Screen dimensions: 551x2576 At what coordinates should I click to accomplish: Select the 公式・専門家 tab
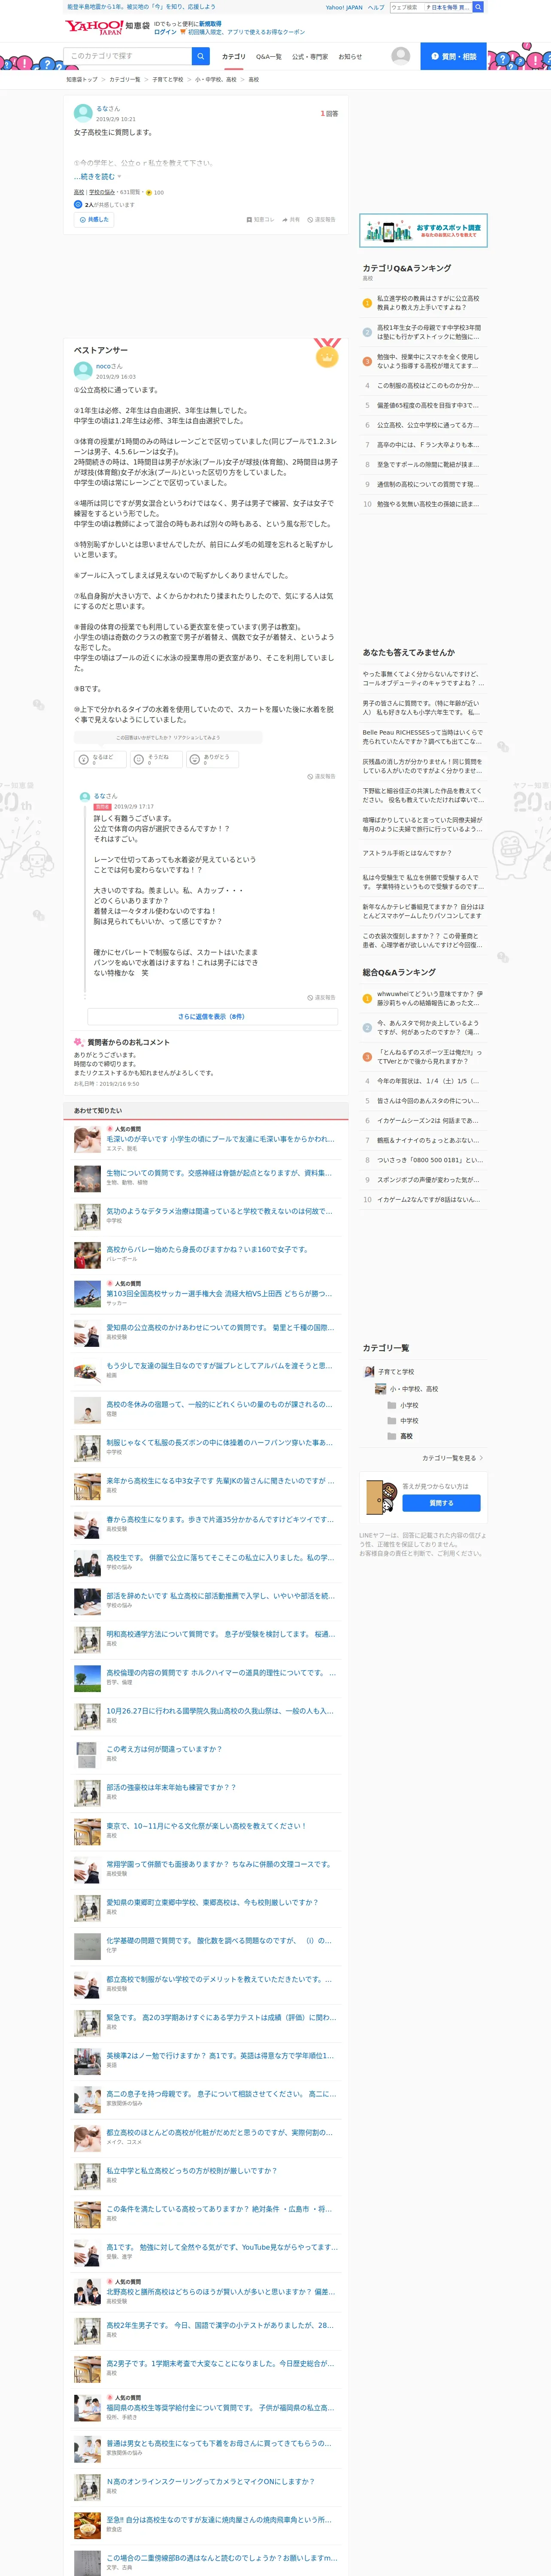point(309,57)
